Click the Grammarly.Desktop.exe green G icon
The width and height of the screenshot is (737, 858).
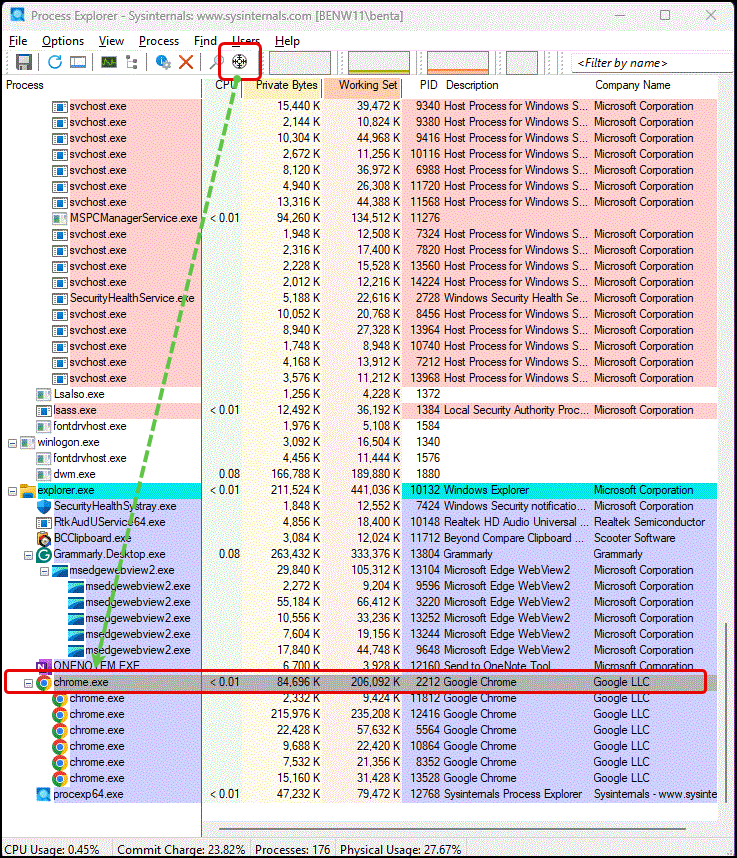[44, 555]
